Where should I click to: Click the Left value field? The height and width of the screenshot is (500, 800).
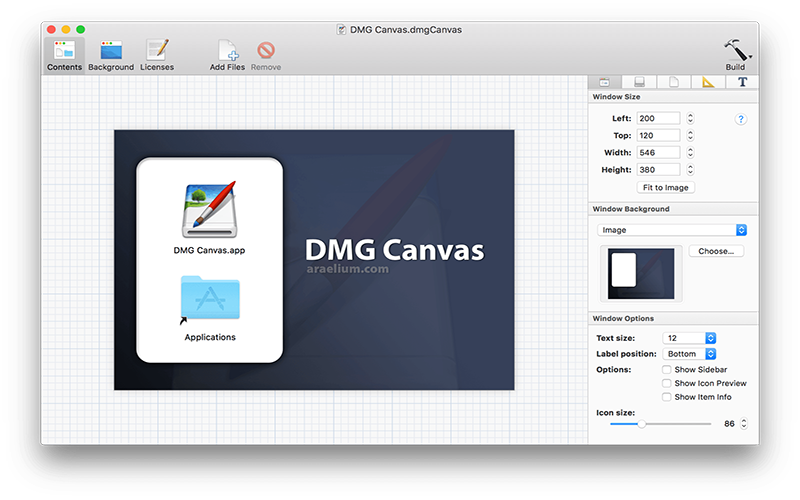tap(658, 118)
